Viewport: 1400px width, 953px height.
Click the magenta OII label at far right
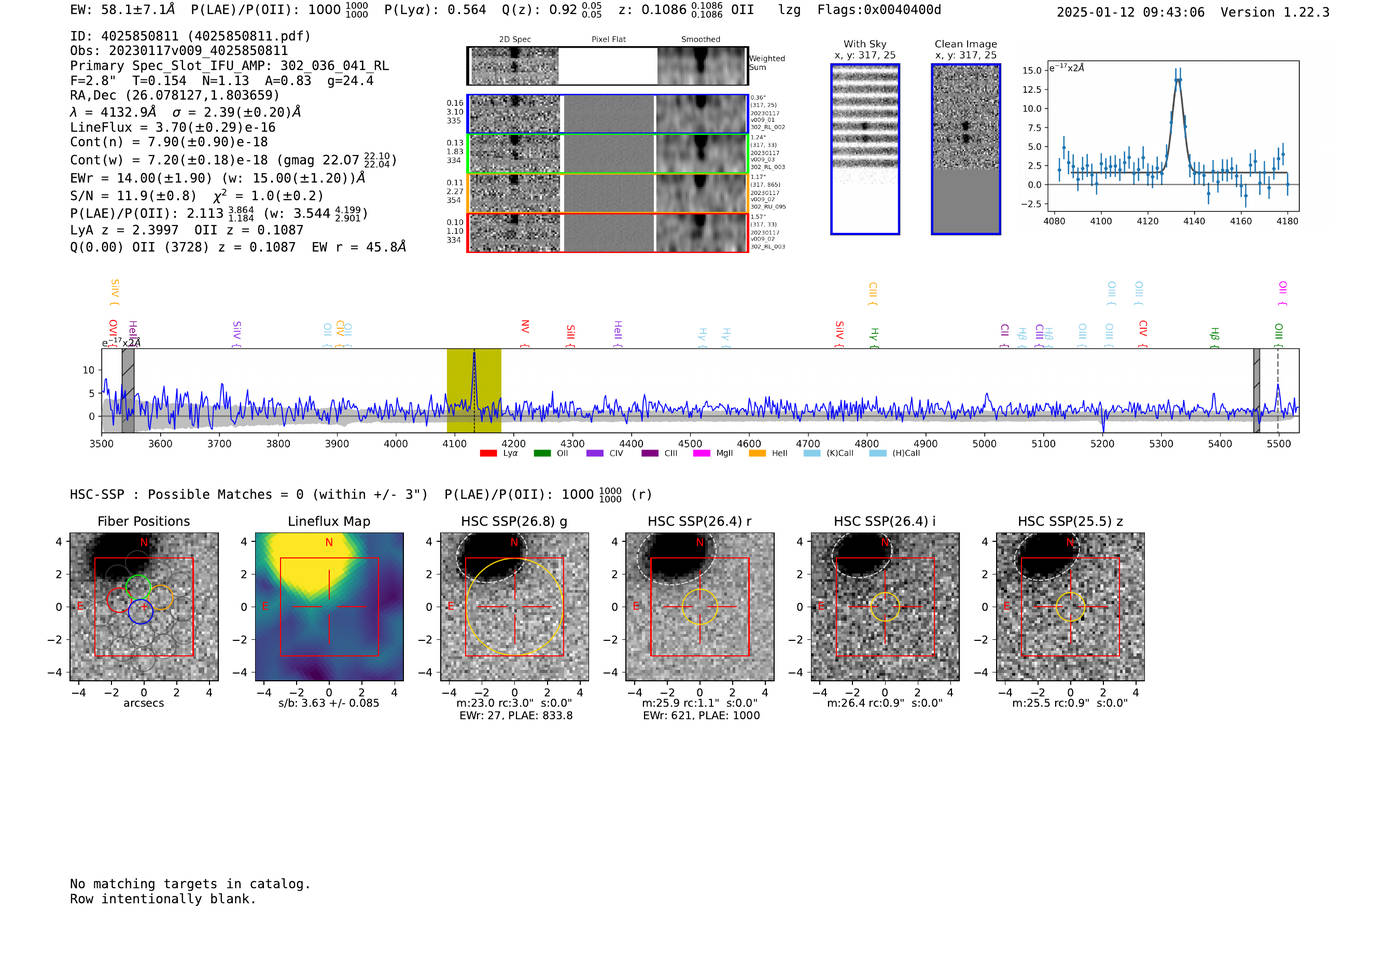tap(1283, 293)
